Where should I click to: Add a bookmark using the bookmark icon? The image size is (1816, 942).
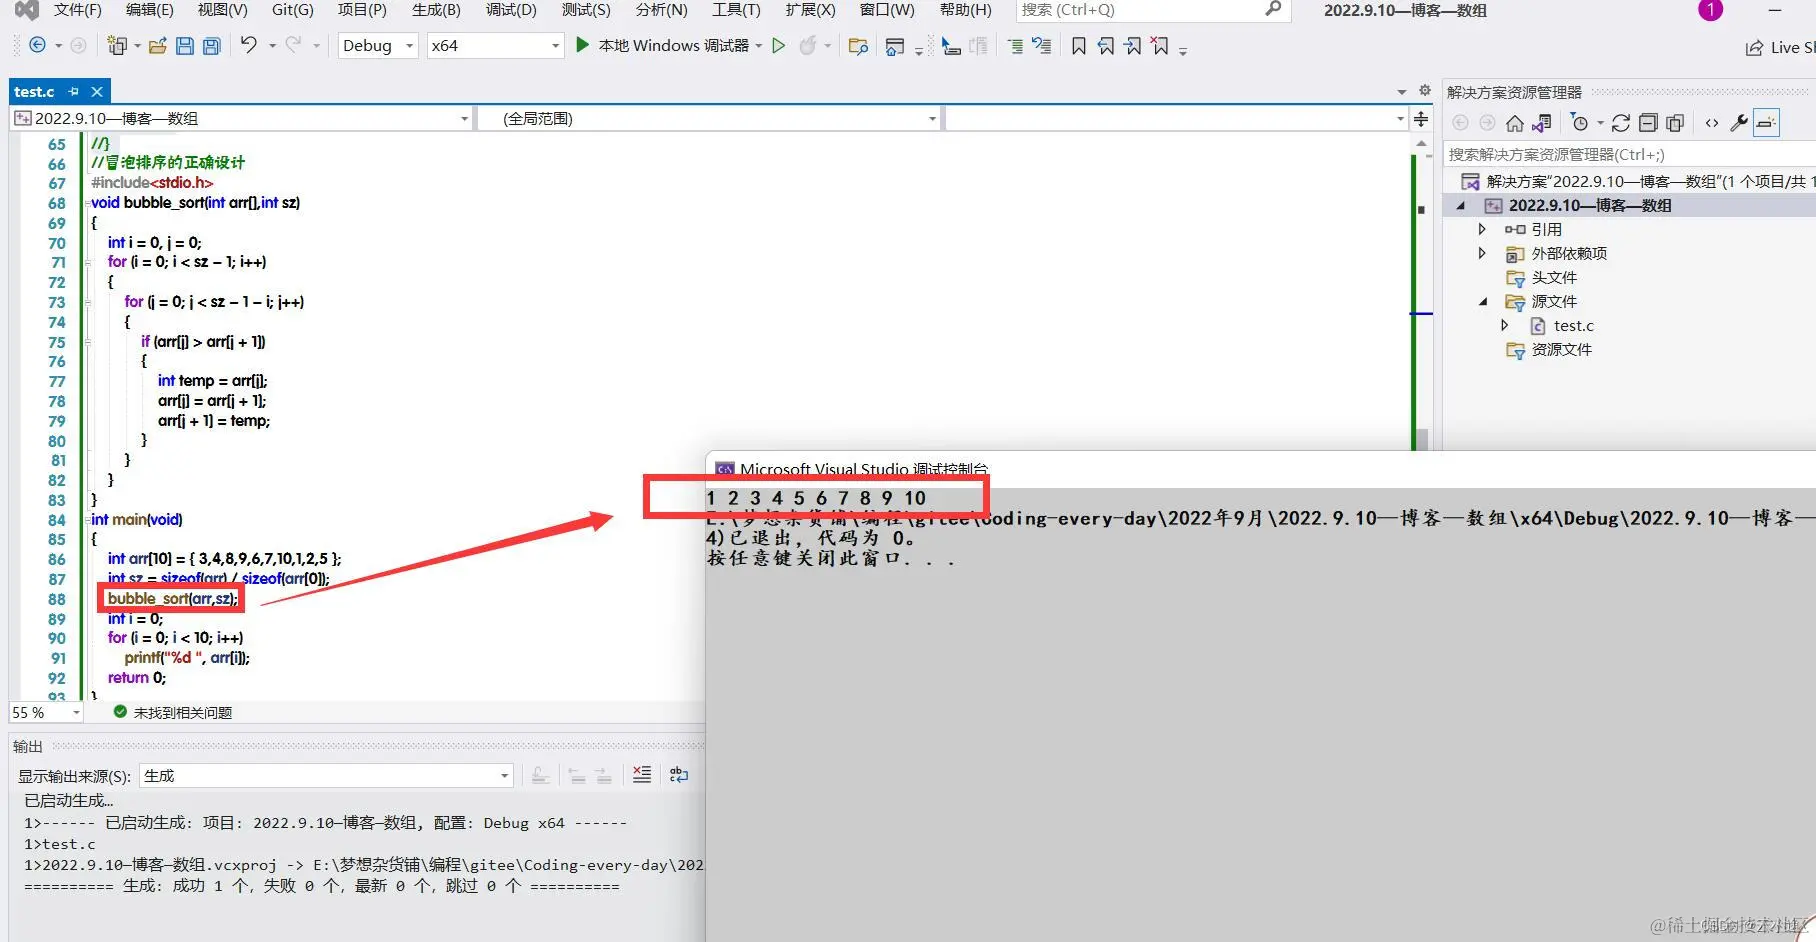[1078, 46]
